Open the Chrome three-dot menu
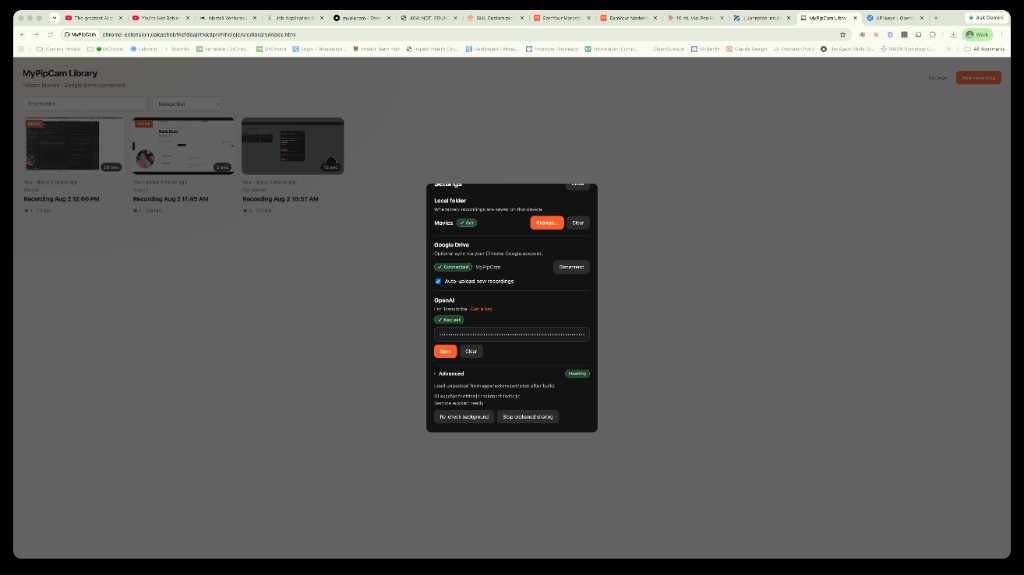 [x=1002, y=35]
